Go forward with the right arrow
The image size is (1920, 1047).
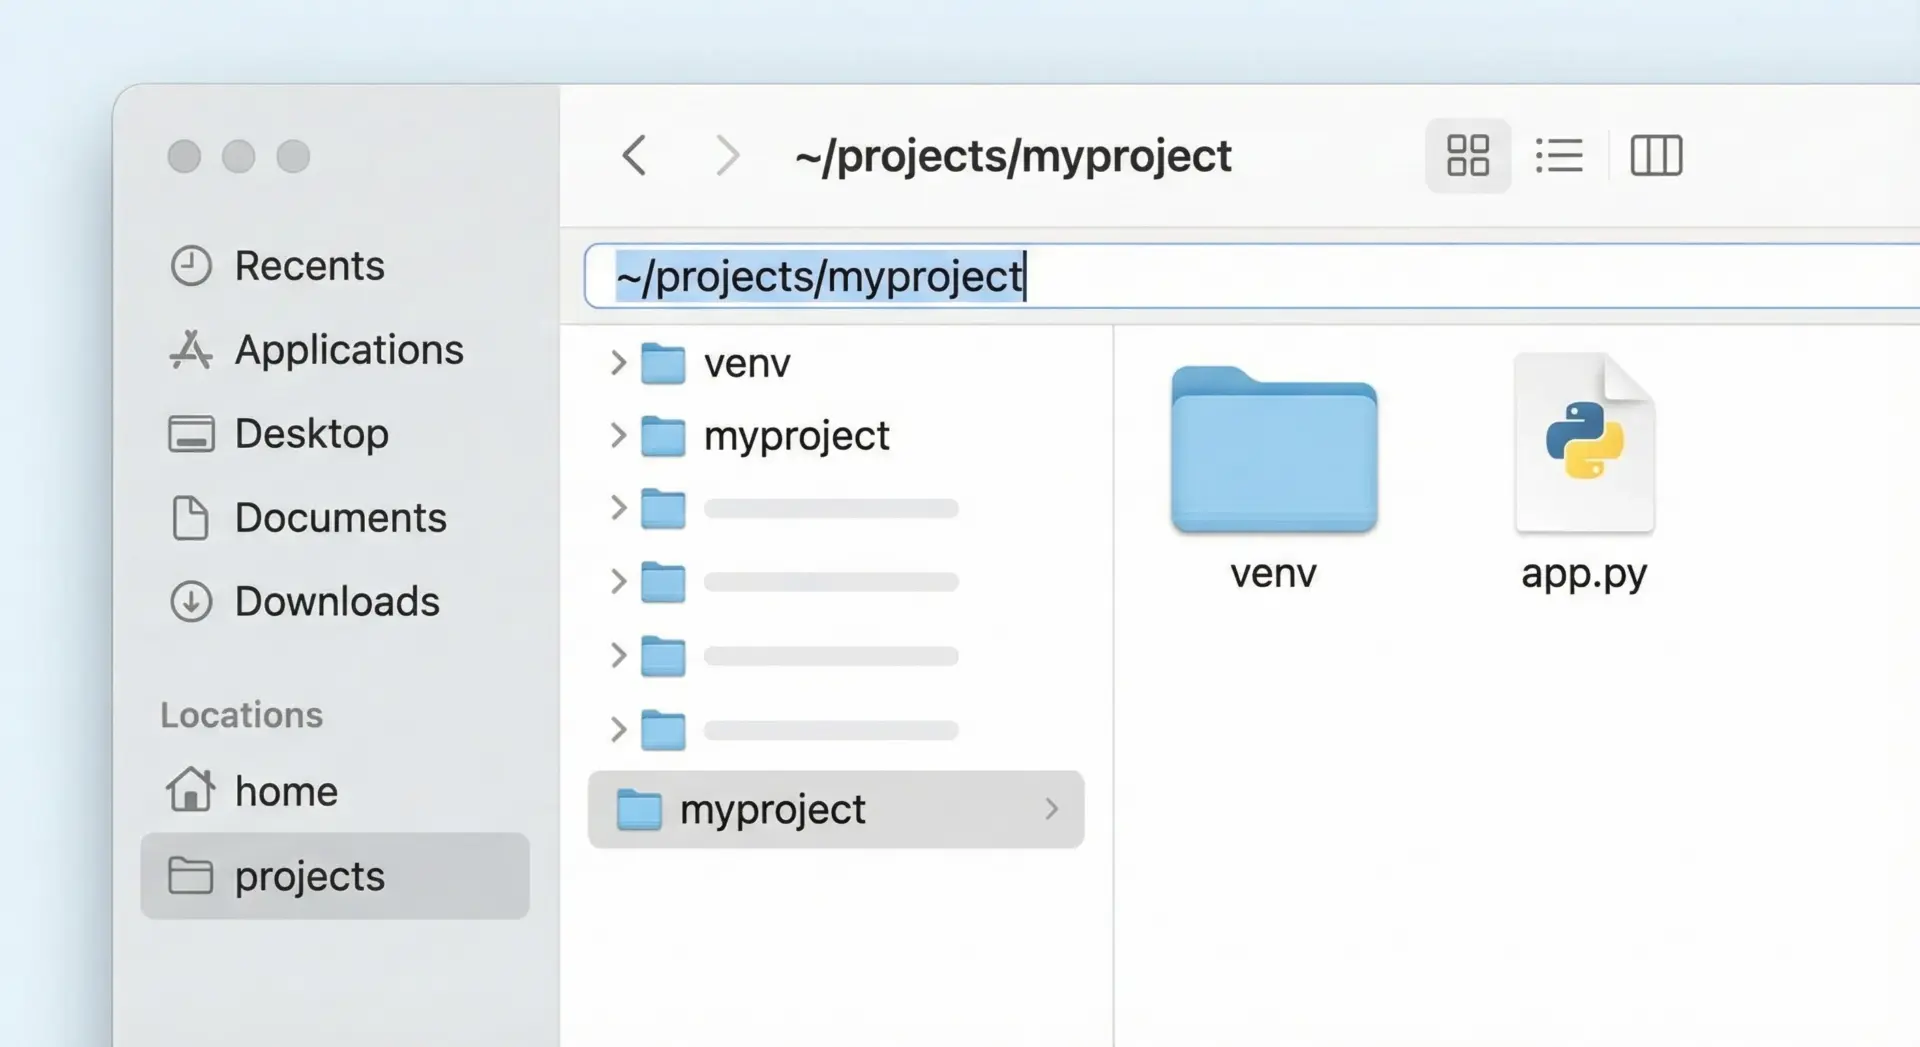coord(727,156)
